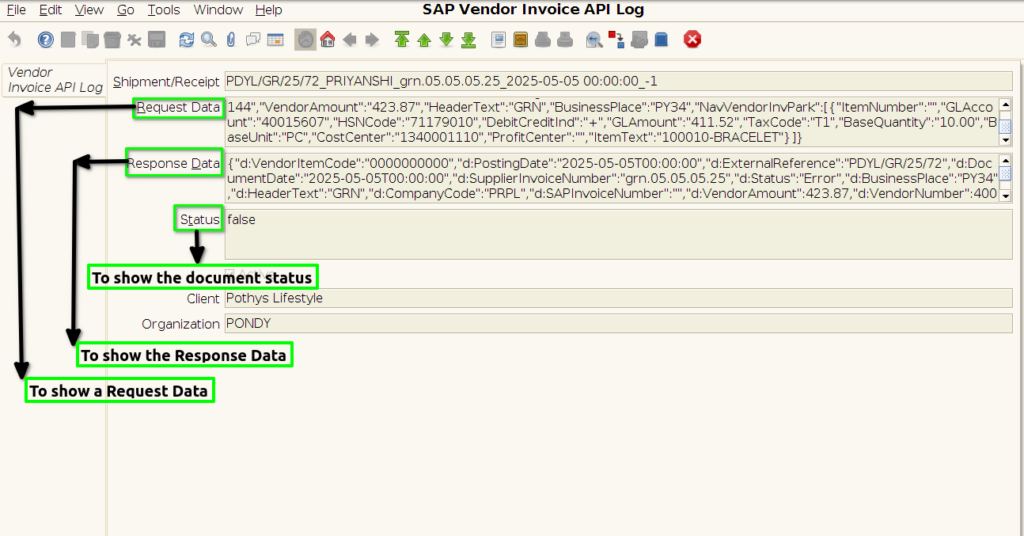Click the Request Data scrollbar up arrow
The height and width of the screenshot is (536, 1024).
[x=1006, y=104]
